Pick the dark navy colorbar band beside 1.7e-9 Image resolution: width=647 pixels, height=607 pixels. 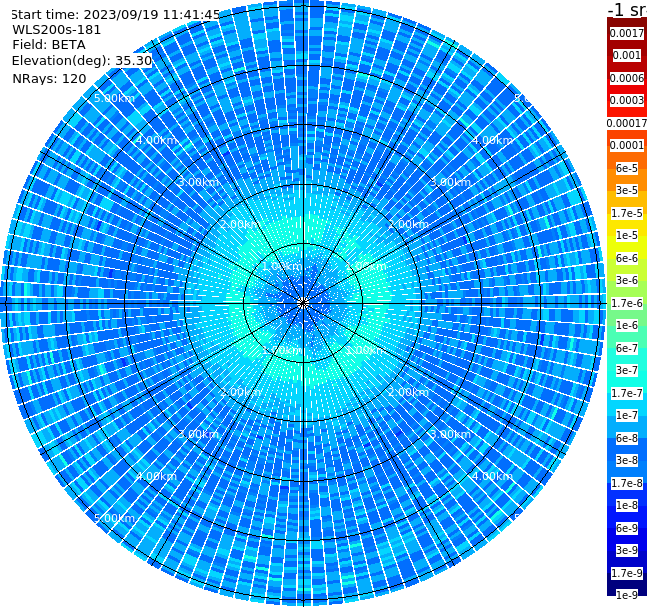(x=627, y=583)
